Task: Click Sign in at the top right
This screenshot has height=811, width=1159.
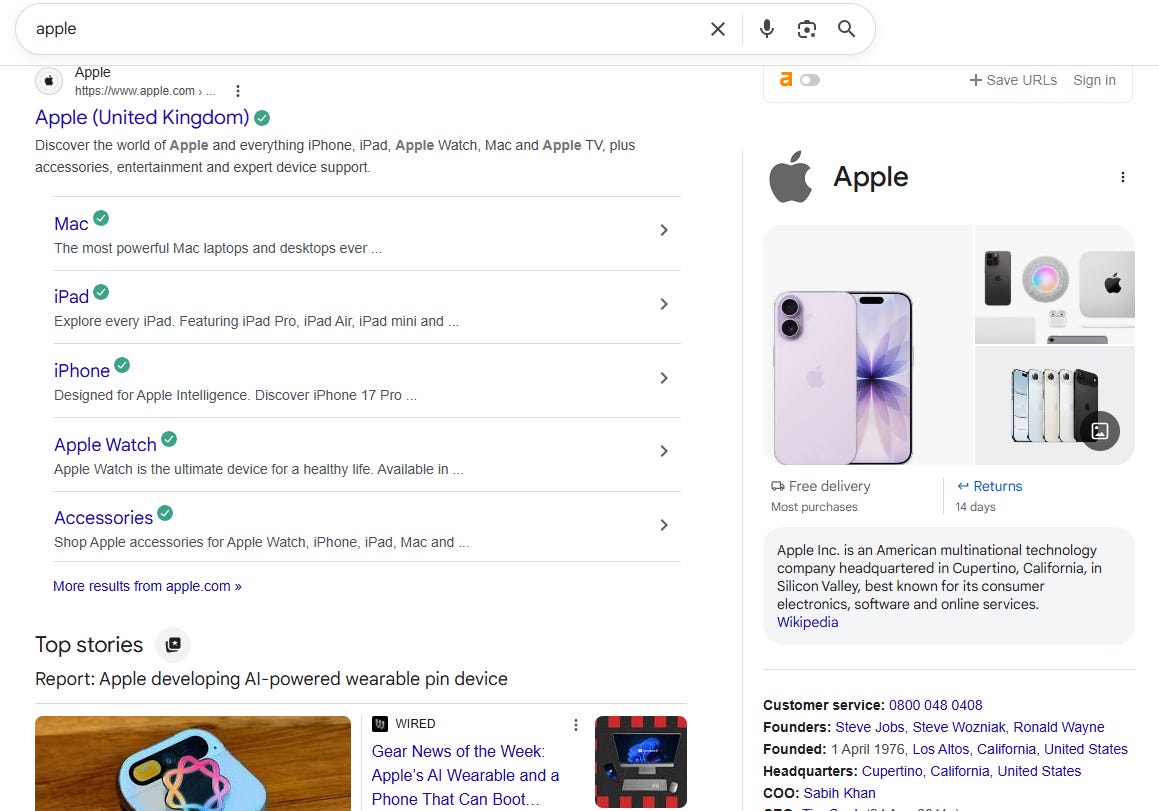Action: 1094,80
